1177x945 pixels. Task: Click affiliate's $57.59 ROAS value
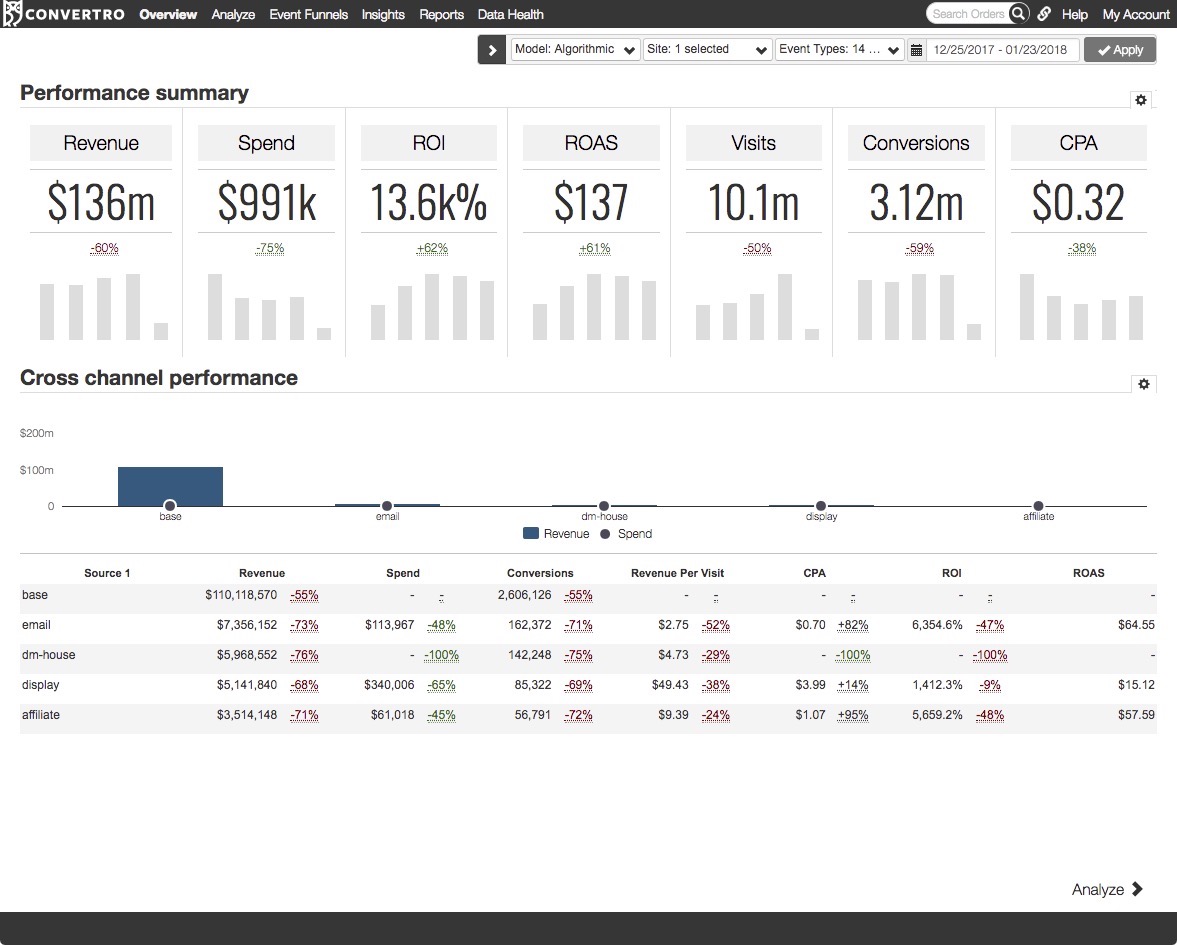tap(1136, 715)
